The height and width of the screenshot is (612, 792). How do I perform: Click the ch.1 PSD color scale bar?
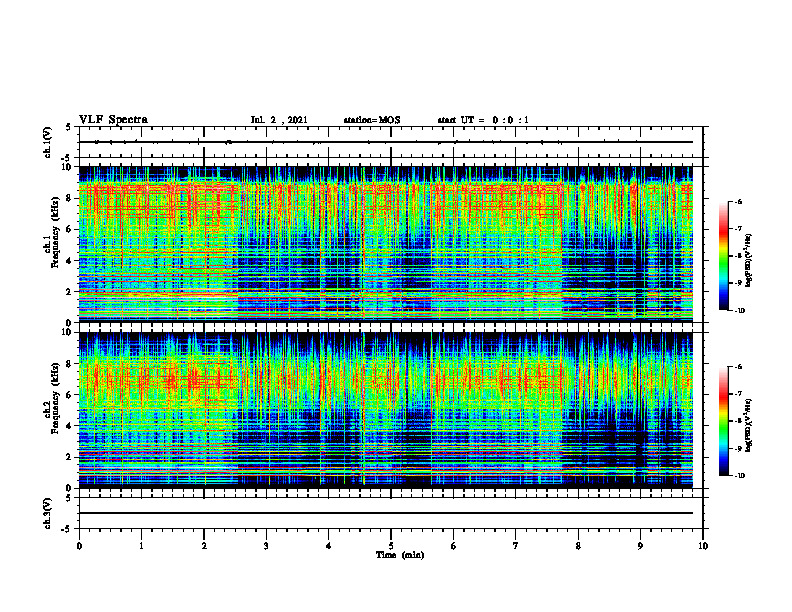click(724, 256)
